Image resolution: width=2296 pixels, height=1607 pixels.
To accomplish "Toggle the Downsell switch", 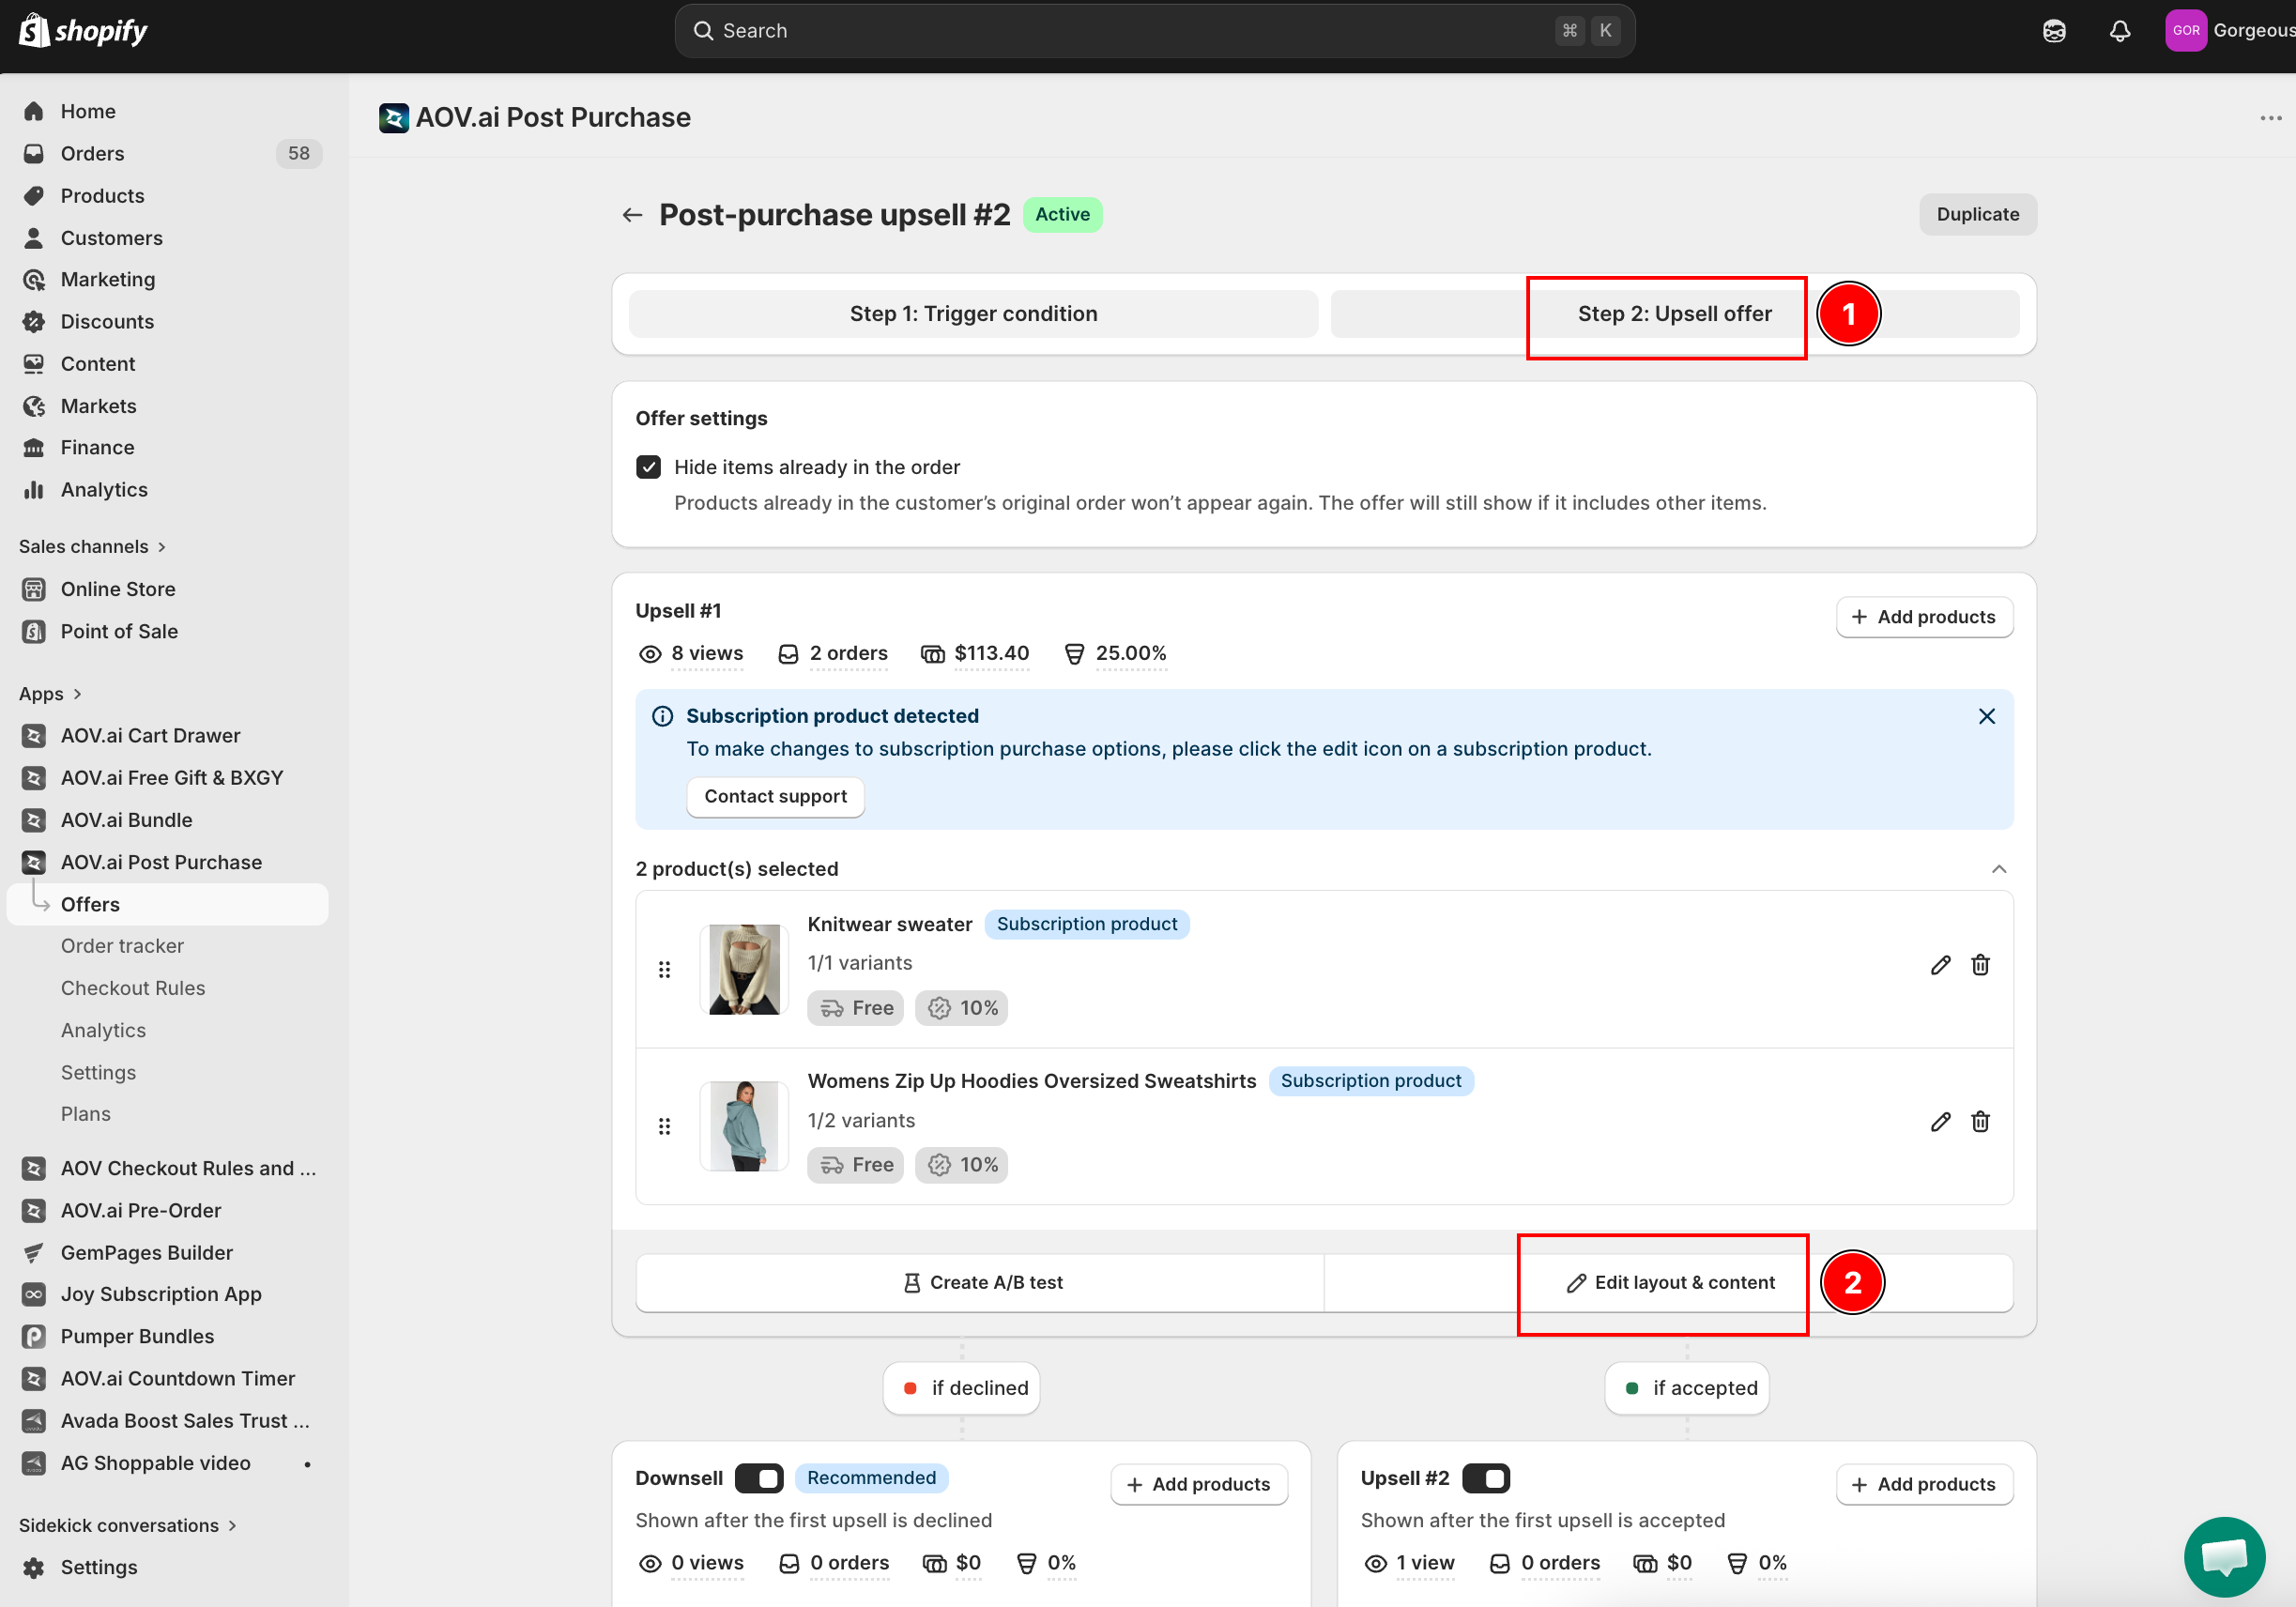I will tap(759, 1478).
